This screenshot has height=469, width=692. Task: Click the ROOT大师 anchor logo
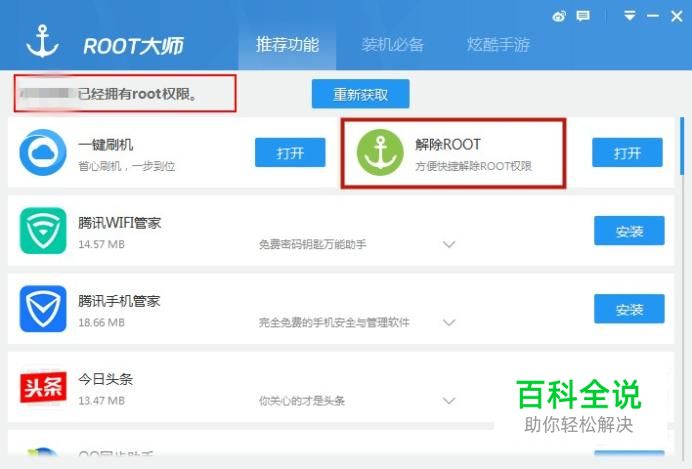pos(42,42)
